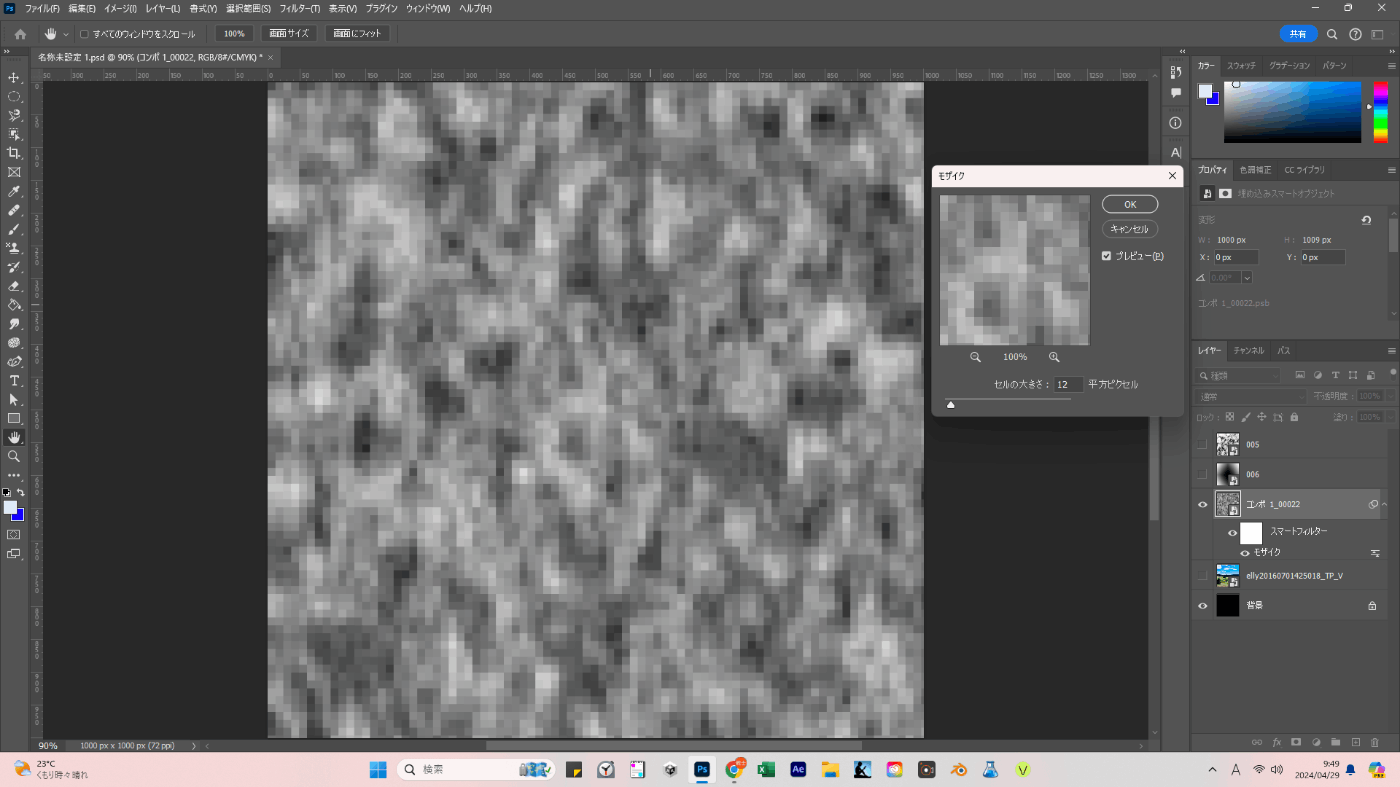Open the Help icon at top right
This screenshot has width=1400, height=787.
click(x=1355, y=34)
